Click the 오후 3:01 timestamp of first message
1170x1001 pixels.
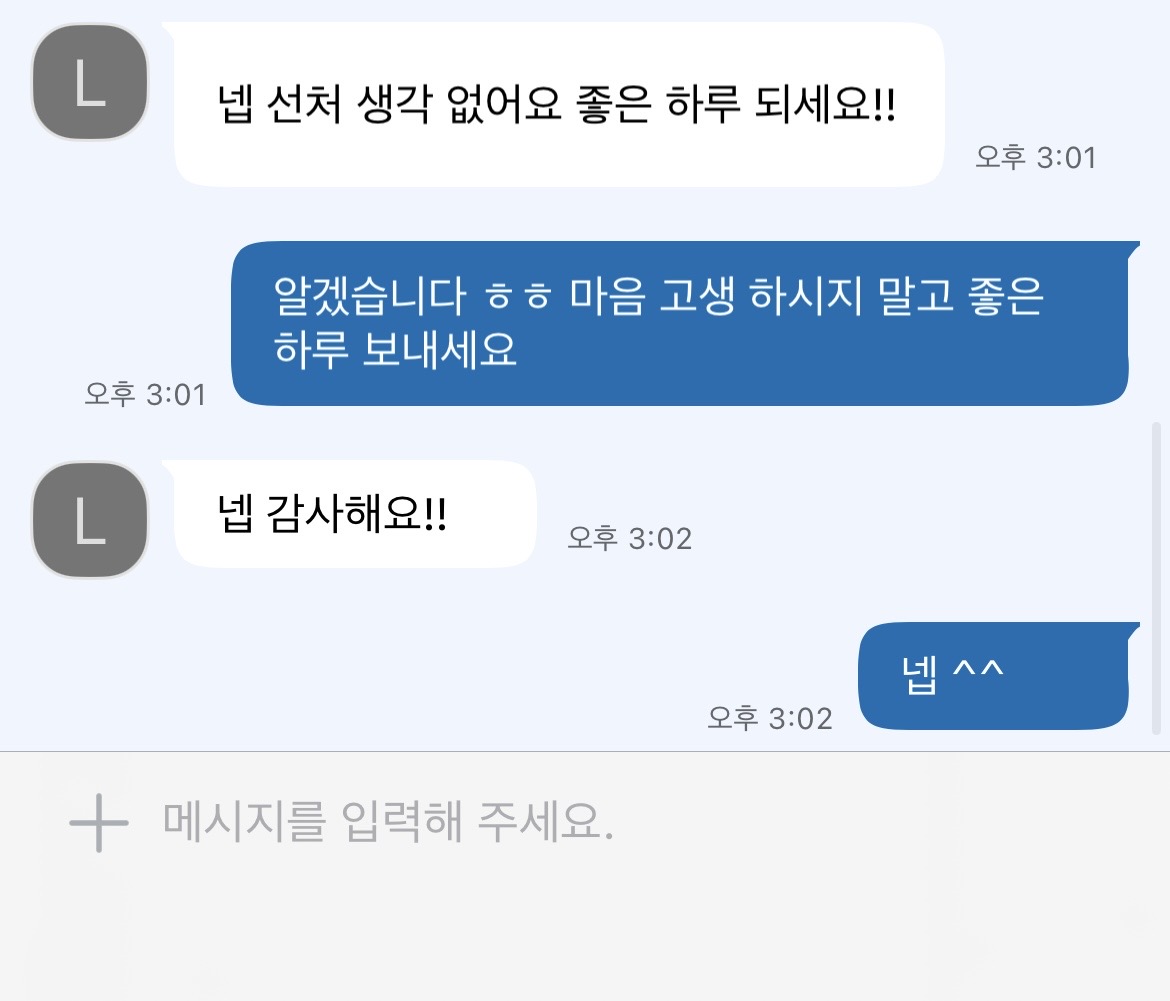tap(1036, 158)
